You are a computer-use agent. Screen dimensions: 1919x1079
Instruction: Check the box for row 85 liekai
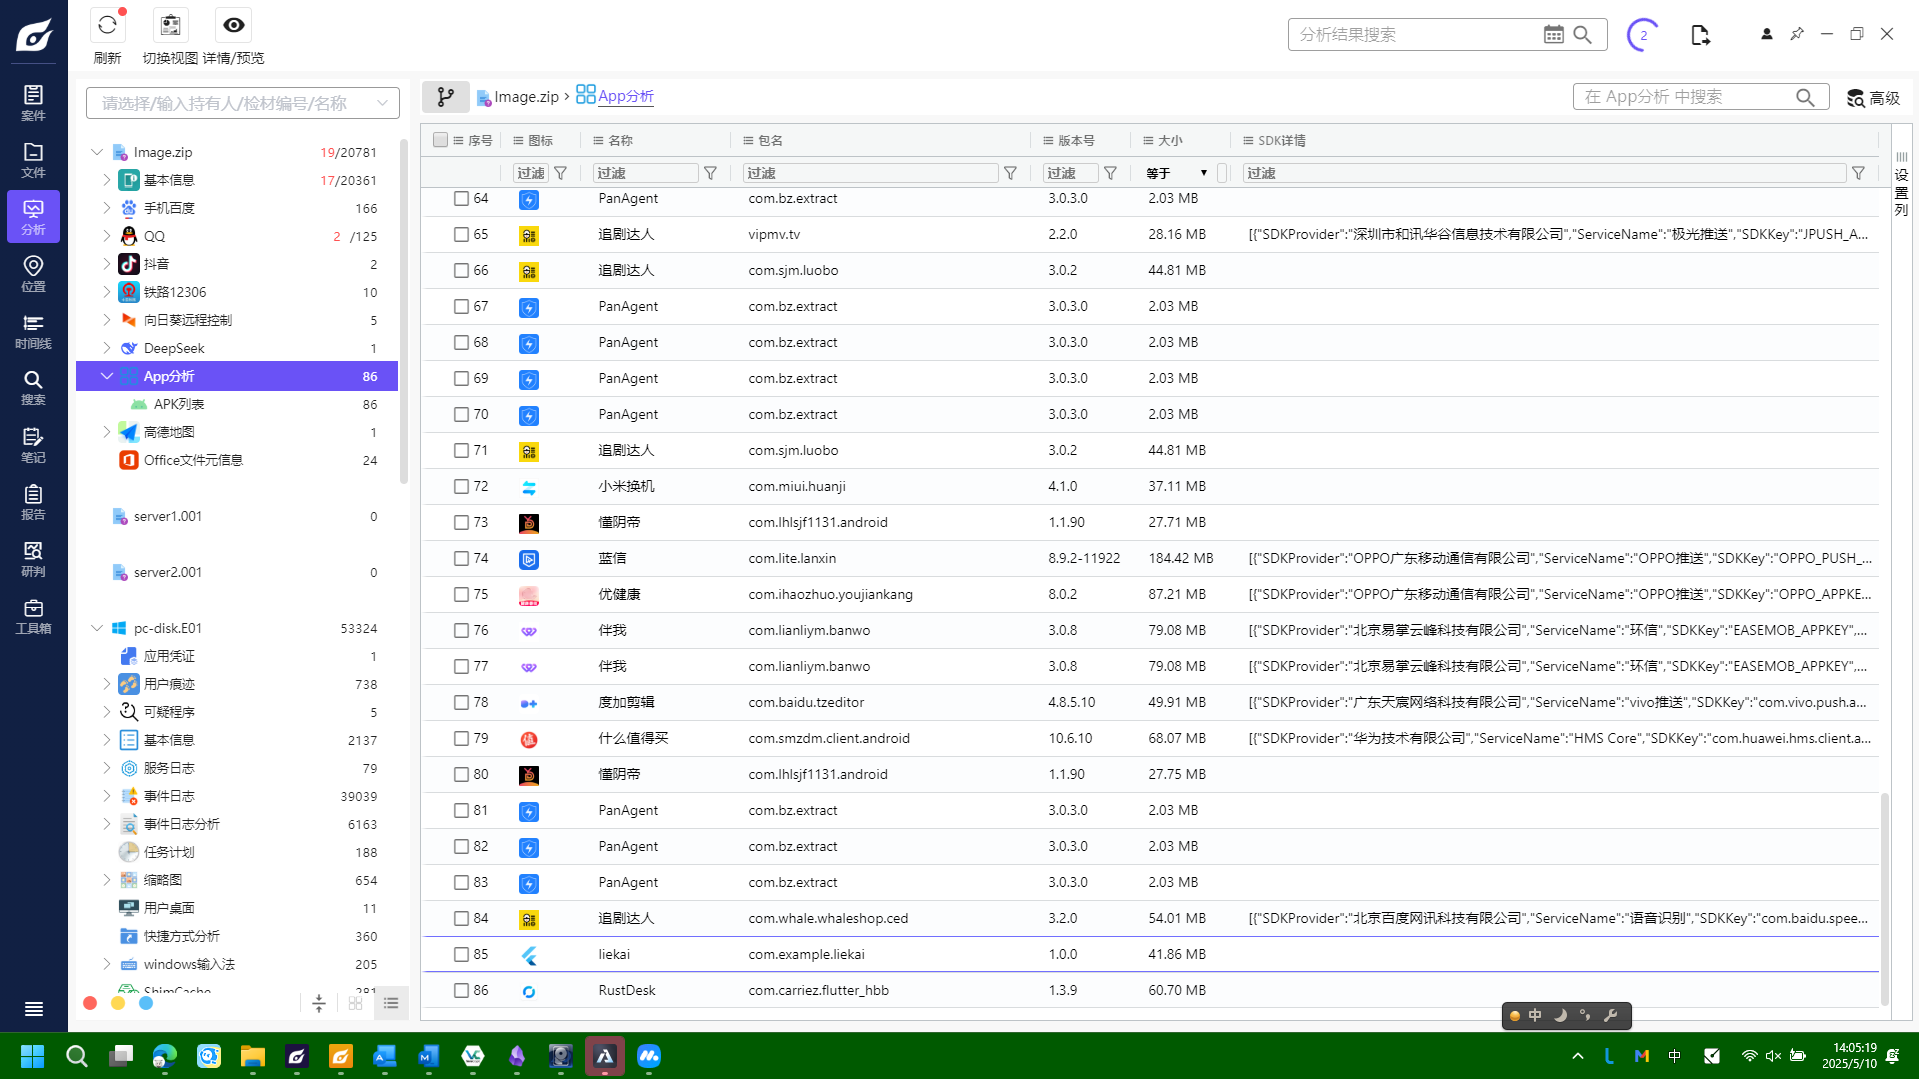pyautogui.click(x=461, y=954)
